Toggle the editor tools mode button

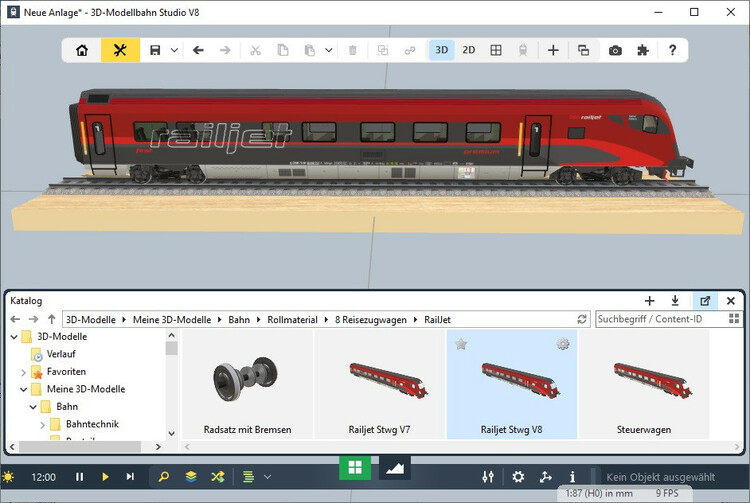(x=120, y=50)
